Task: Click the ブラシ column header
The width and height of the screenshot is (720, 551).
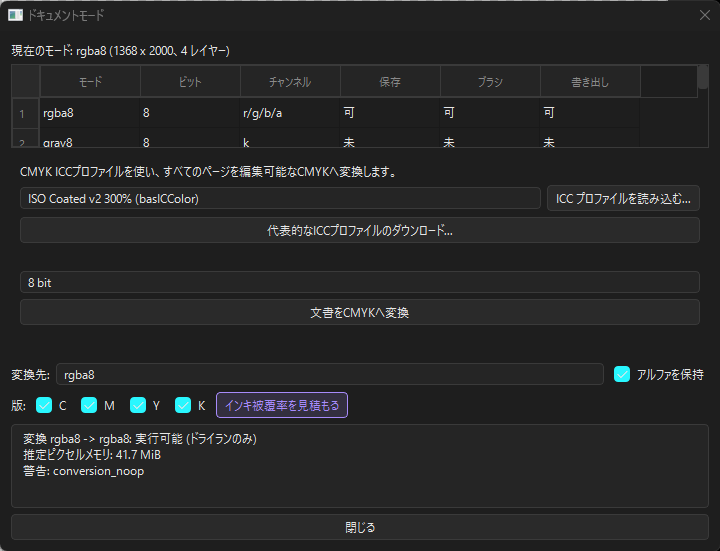Action: point(490,82)
